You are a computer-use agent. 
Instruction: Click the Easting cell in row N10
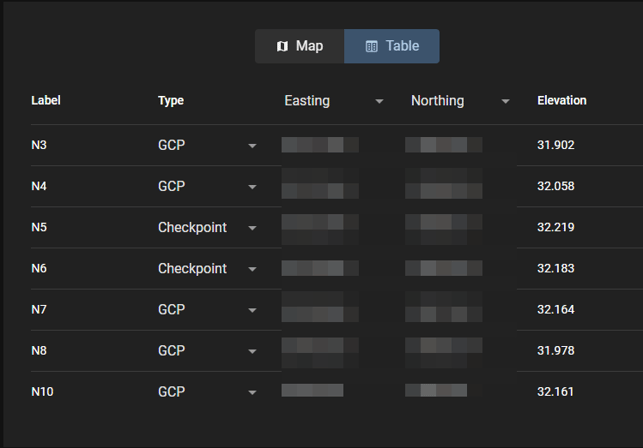tap(312, 390)
